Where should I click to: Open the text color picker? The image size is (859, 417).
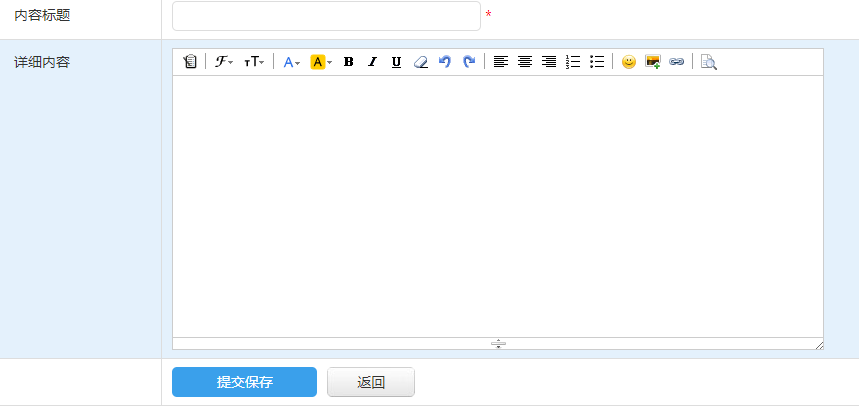click(x=291, y=62)
